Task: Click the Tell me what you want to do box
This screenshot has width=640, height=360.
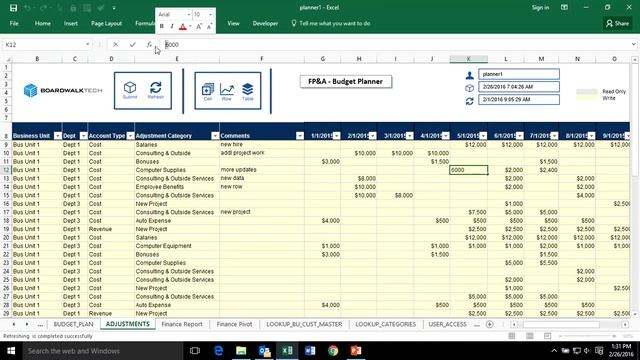Action: tap(331, 23)
